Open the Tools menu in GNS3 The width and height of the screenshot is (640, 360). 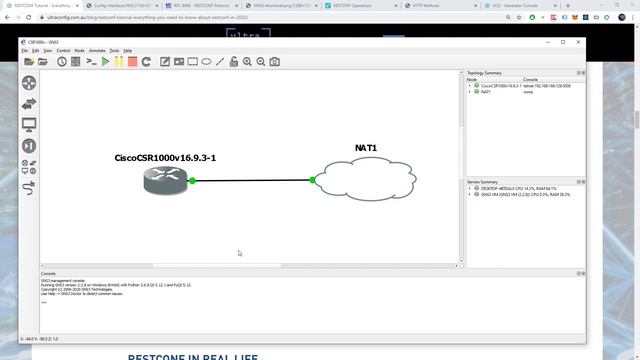[114, 51]
